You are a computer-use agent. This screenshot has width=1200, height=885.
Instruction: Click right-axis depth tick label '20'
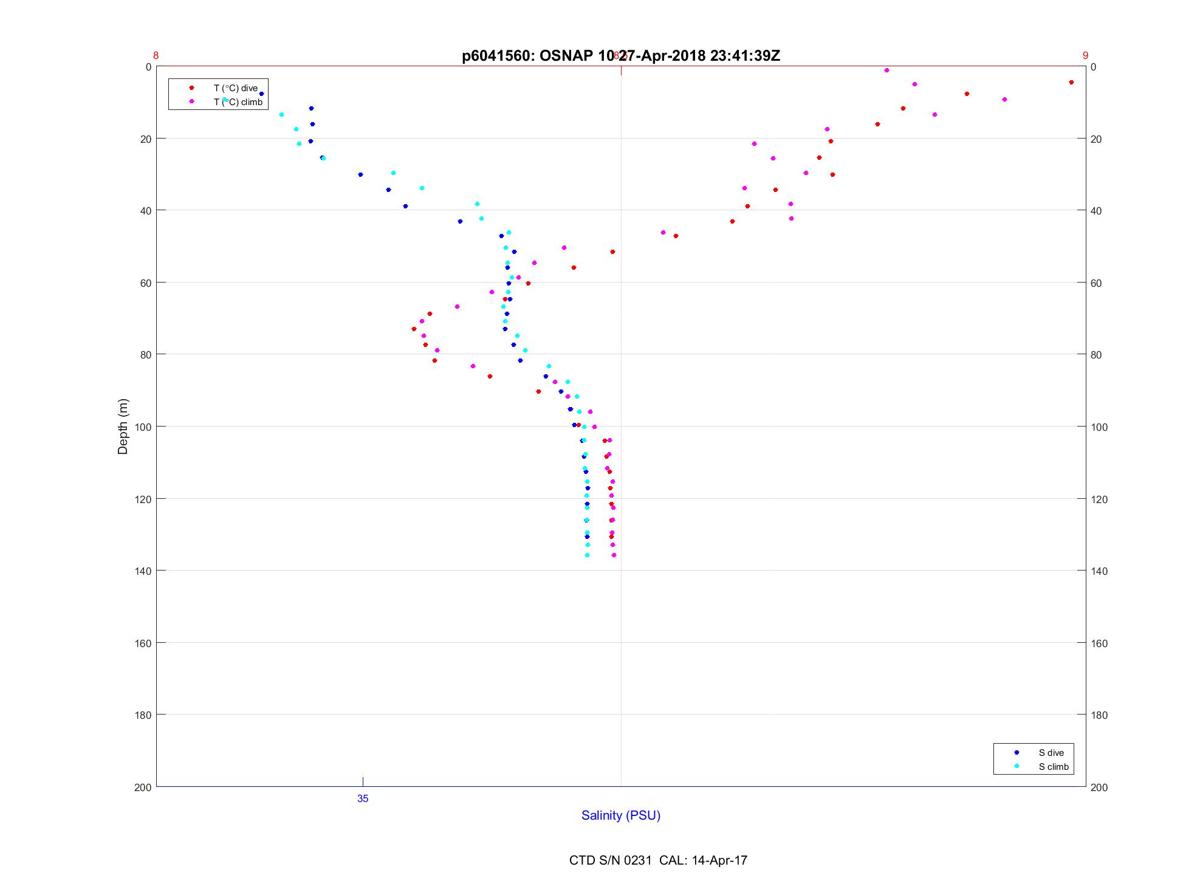tap(1096, 139)
